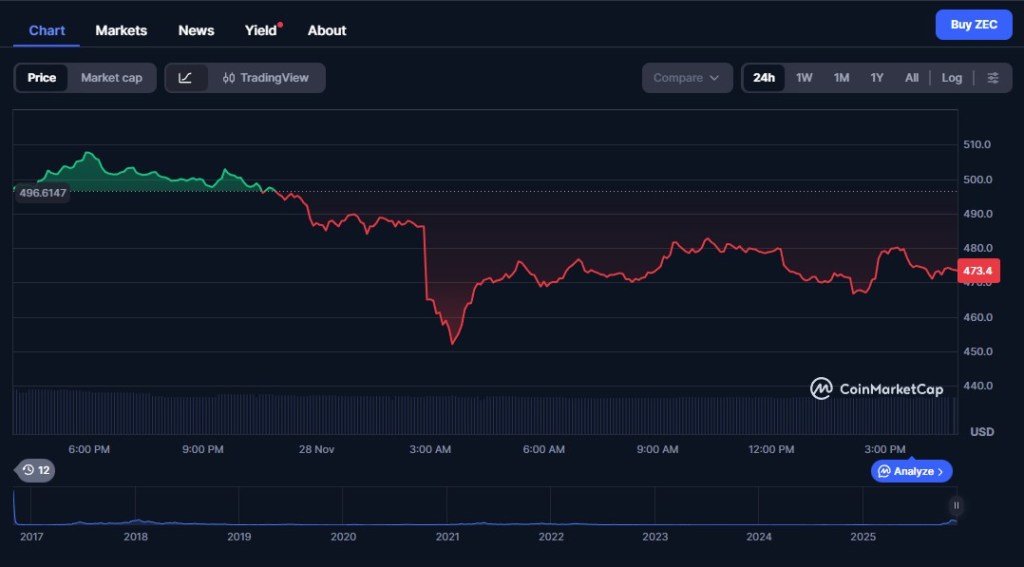Toggle the Price view
This screenshot has width=1024, height=567.
(42, 78)
